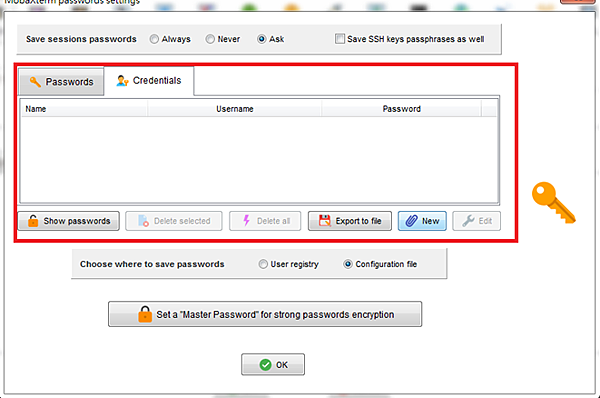Open the Credentials tab
The width and height of the screenshot is (600, 398).
149,80
